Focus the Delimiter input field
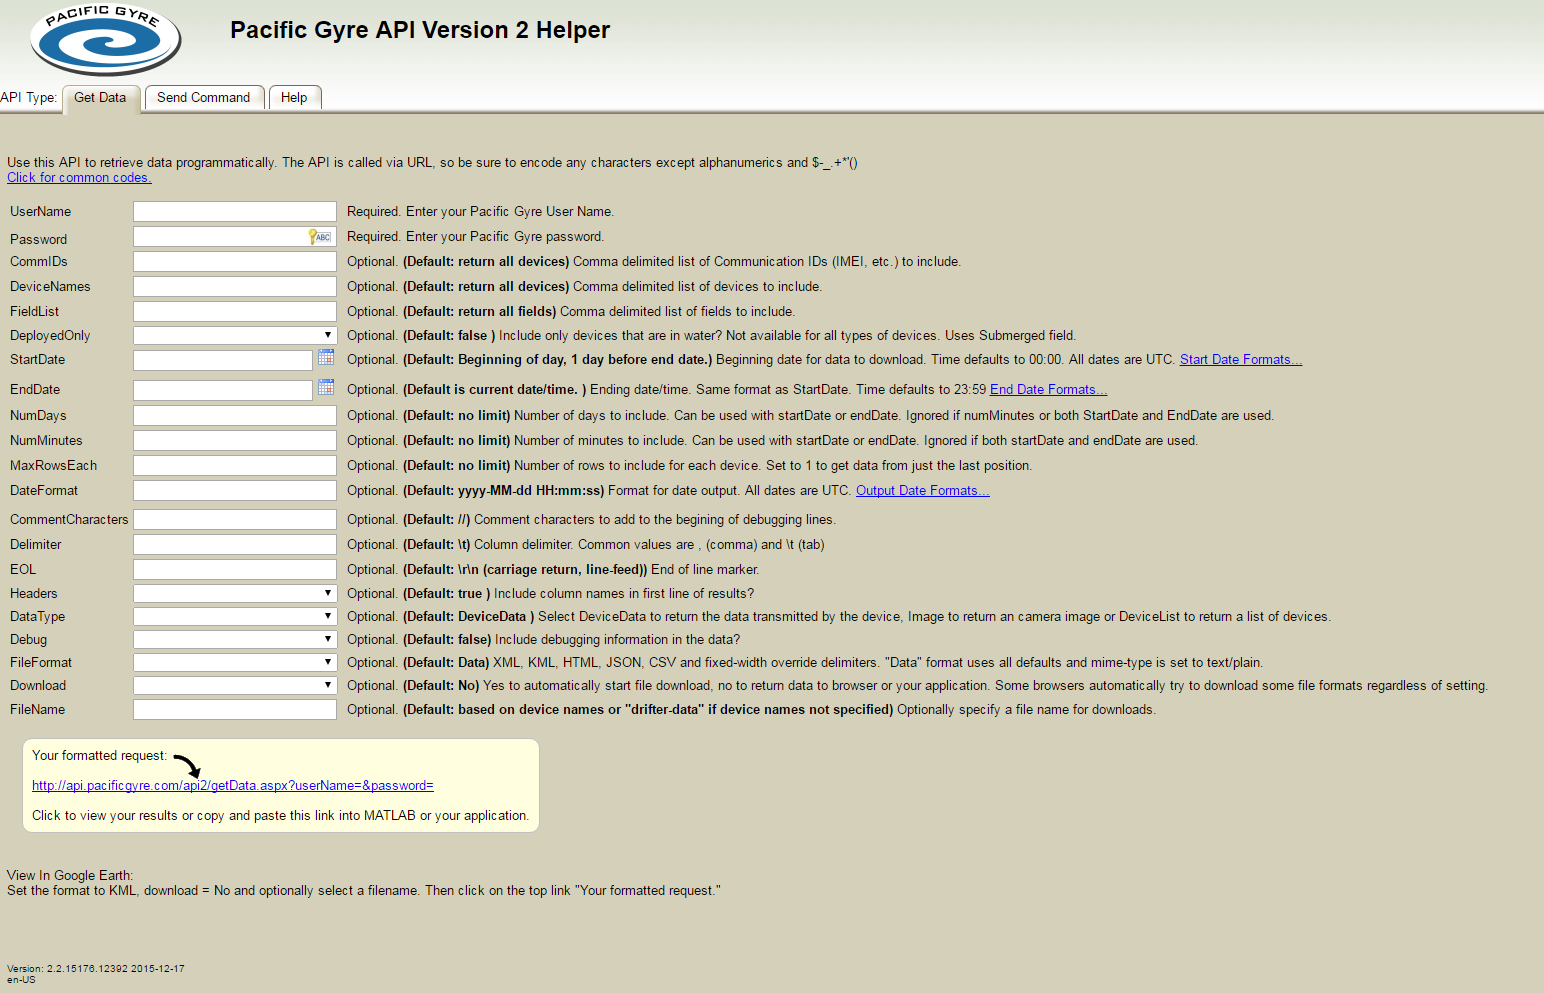1544x993 pixels. click(x=235, y=544)
